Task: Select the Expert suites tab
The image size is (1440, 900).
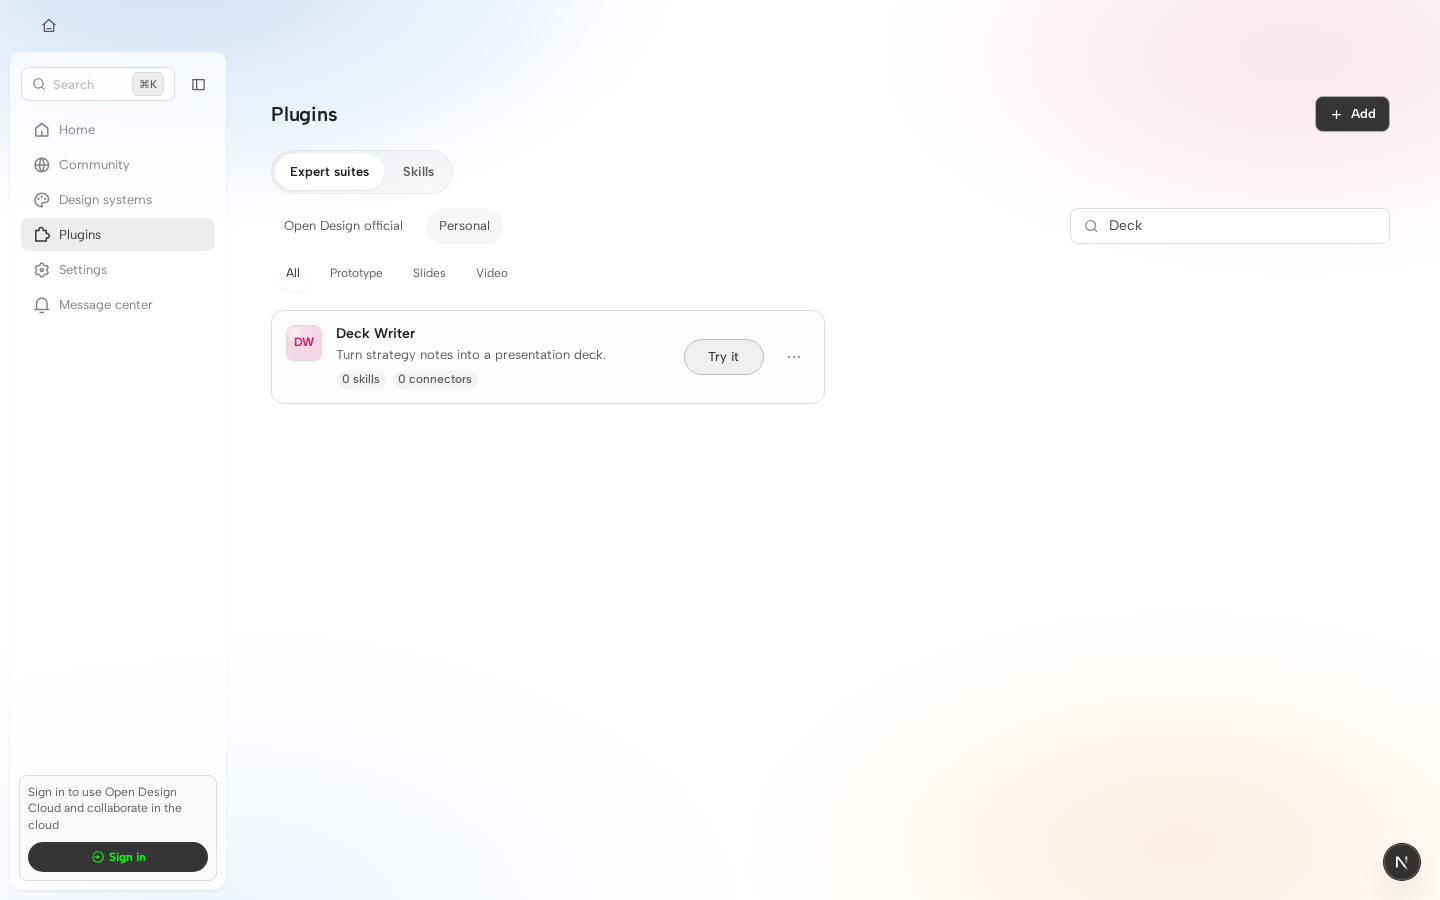Action: point(329,172)
